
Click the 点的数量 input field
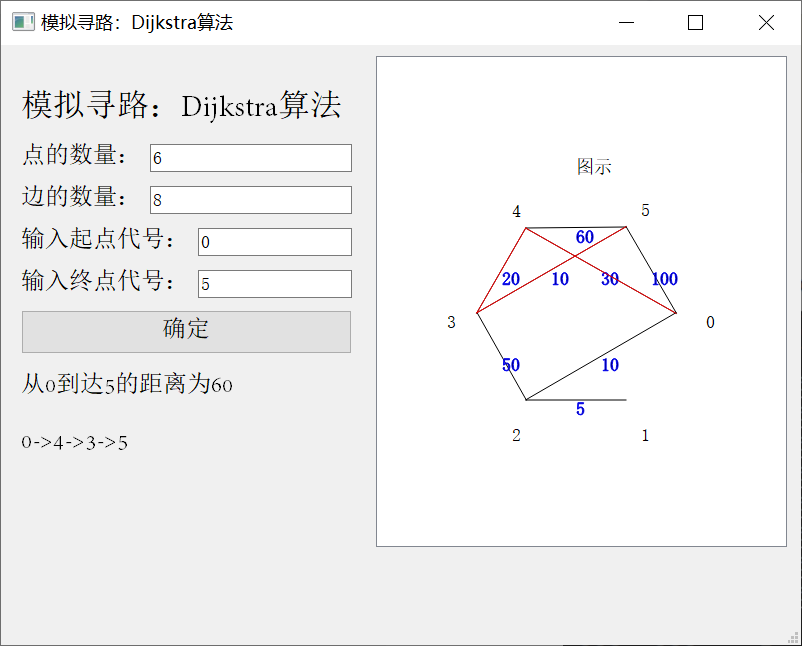click(251, 158)
